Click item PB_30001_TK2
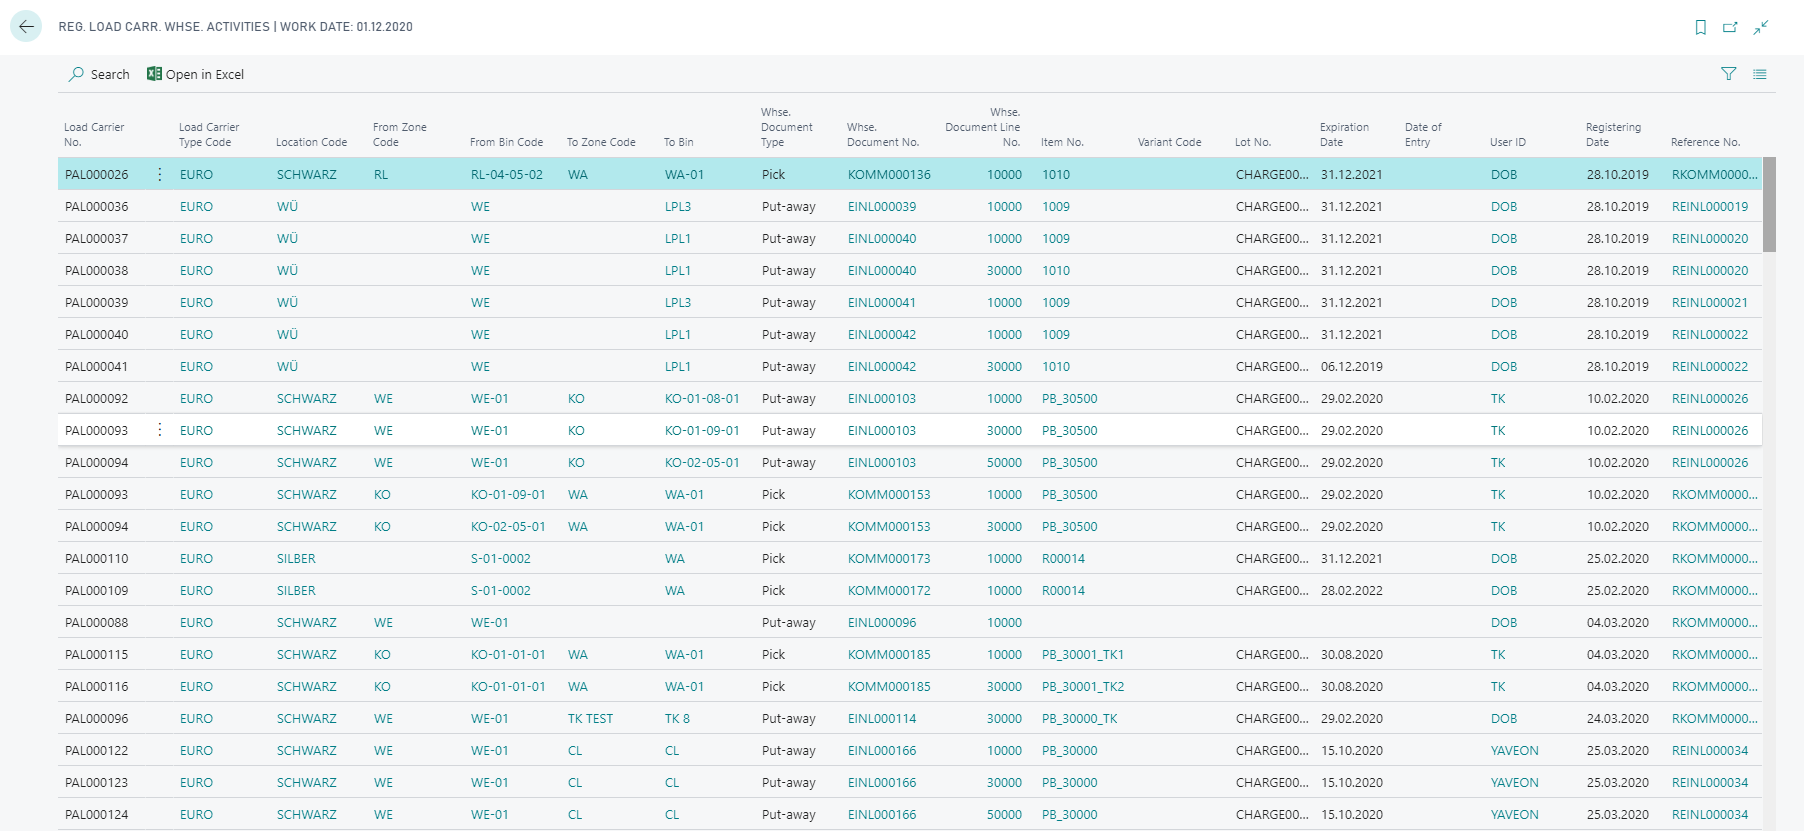Image resolution: width=1804 pixels, height=840 pixels. click(x=1083, y=687)
